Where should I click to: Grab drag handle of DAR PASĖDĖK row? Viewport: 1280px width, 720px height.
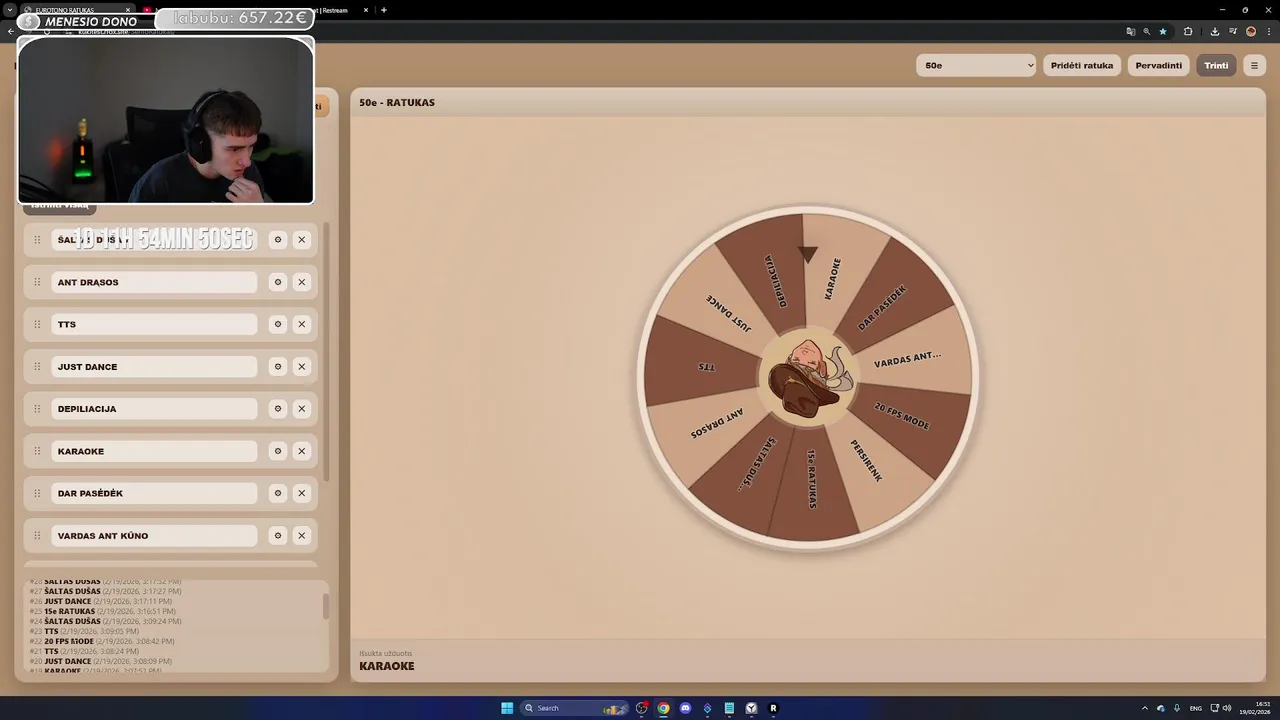(x=37, y=493)
